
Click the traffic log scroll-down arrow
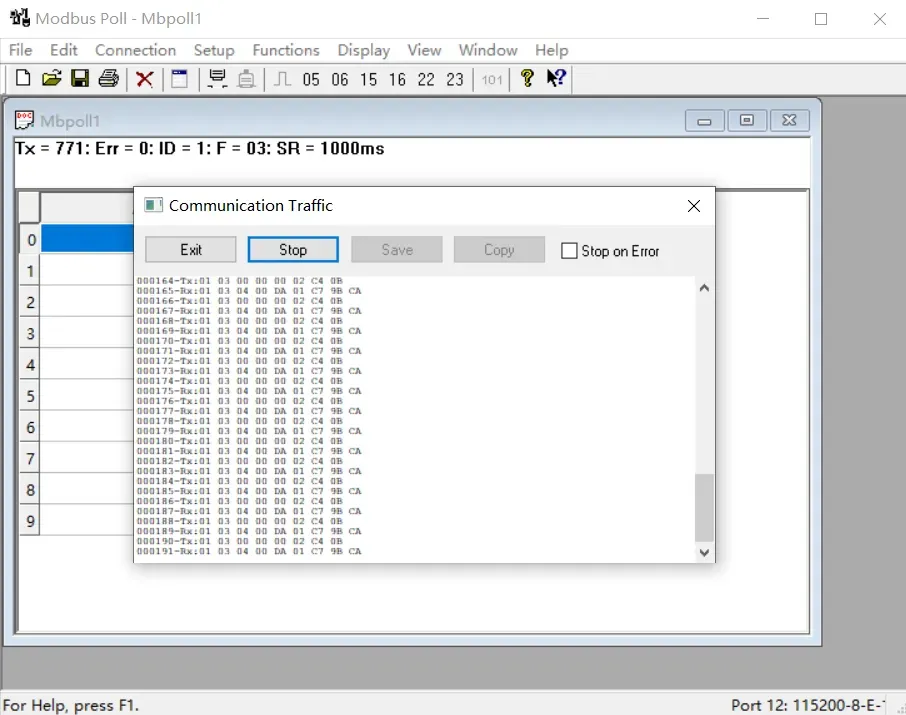click(x=704, y=553)
